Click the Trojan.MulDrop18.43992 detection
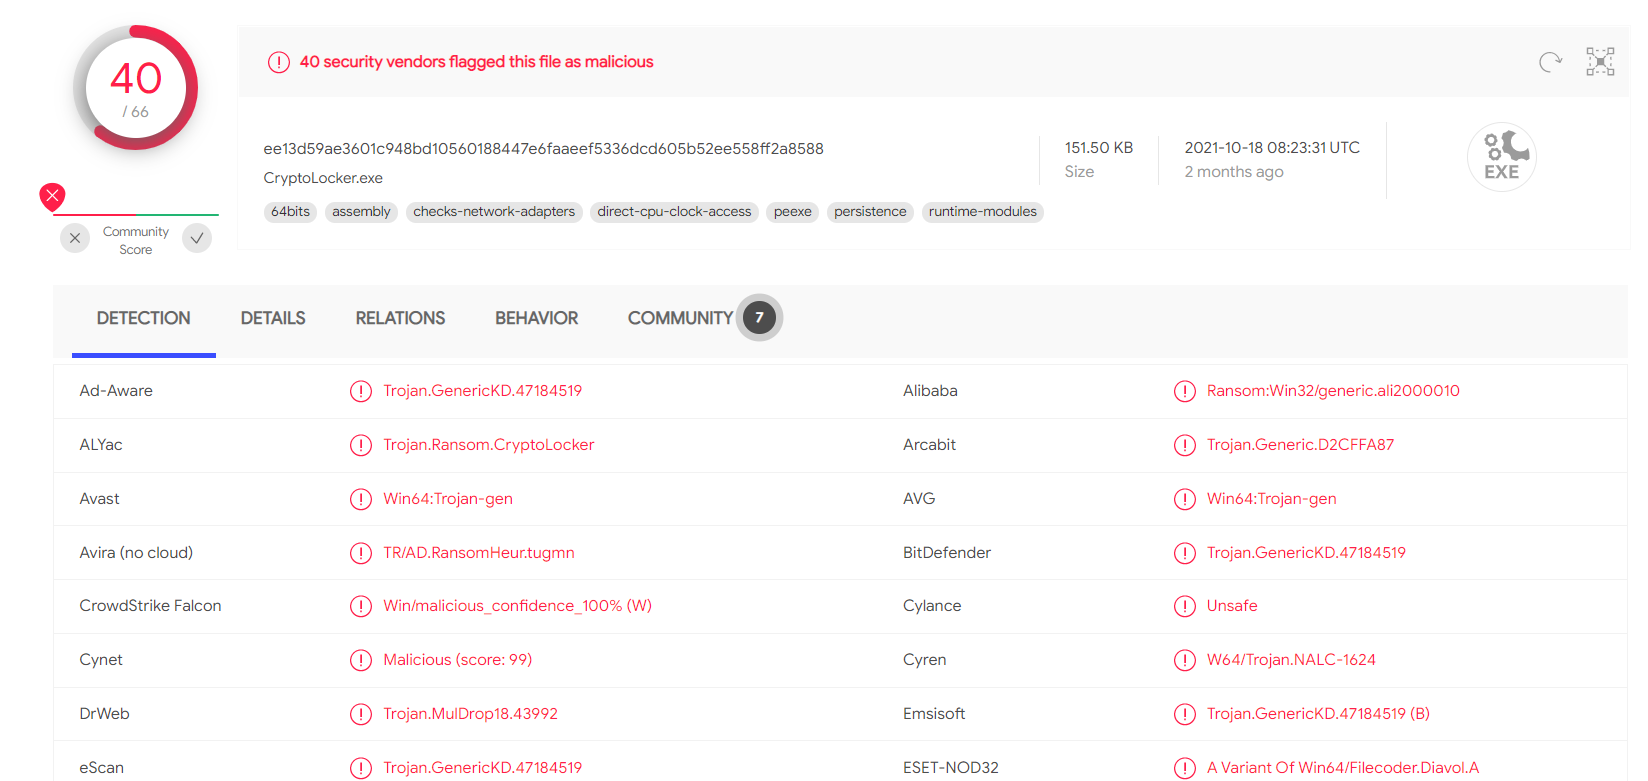This screenshot has height=781, width=1648. point(470,714)
